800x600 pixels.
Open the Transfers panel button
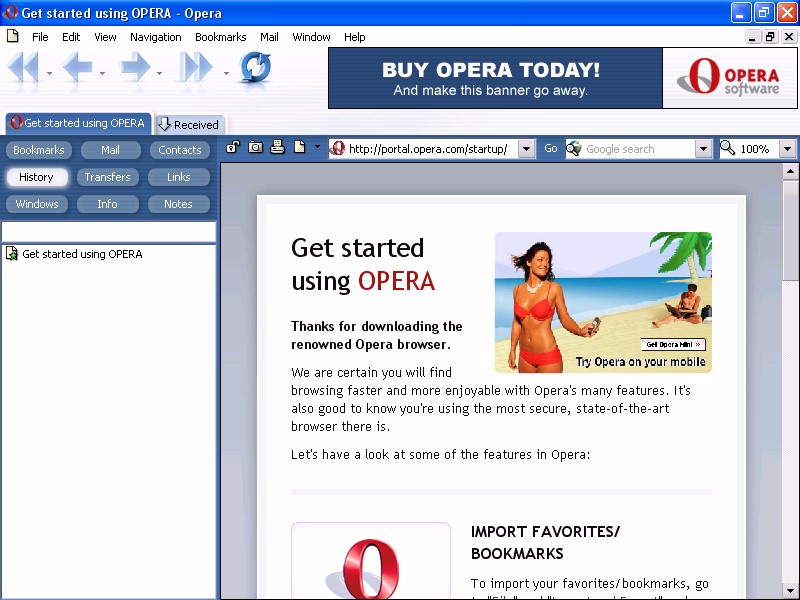tap(107, 177)
